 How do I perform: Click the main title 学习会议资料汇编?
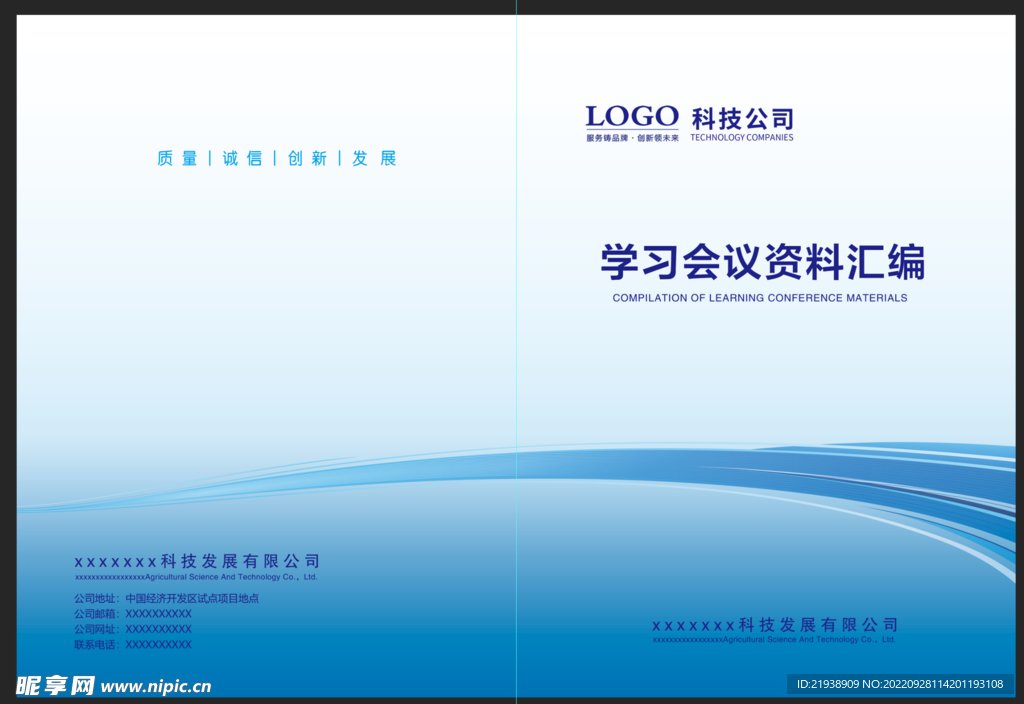click(x=763, y=262)
